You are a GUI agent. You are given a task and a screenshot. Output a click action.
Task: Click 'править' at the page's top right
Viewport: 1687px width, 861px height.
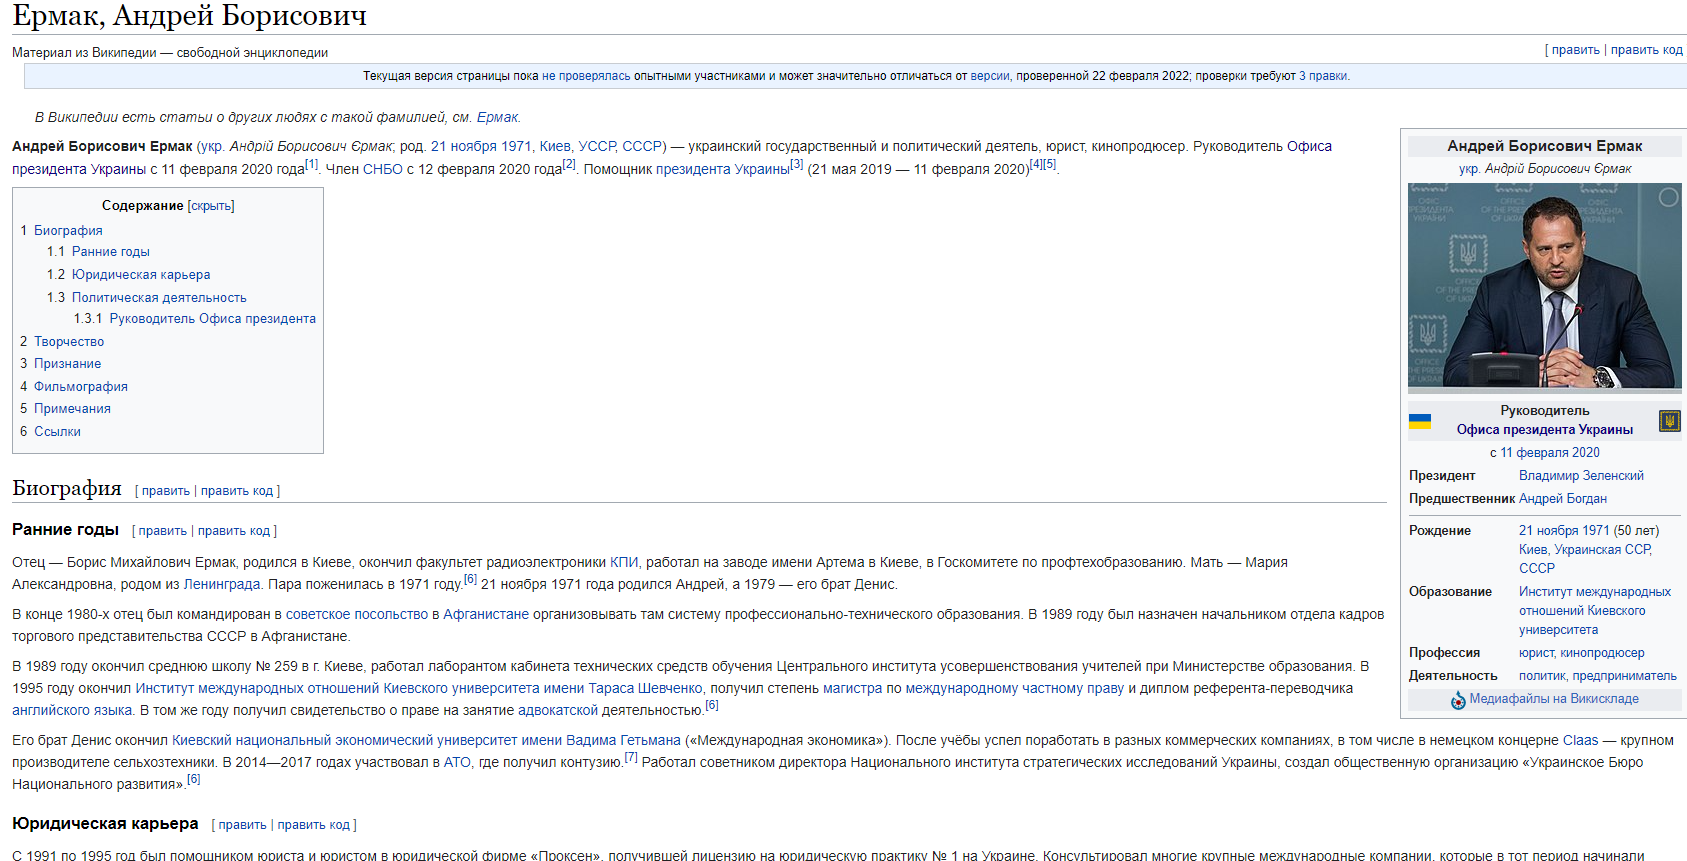point(1576,50)
